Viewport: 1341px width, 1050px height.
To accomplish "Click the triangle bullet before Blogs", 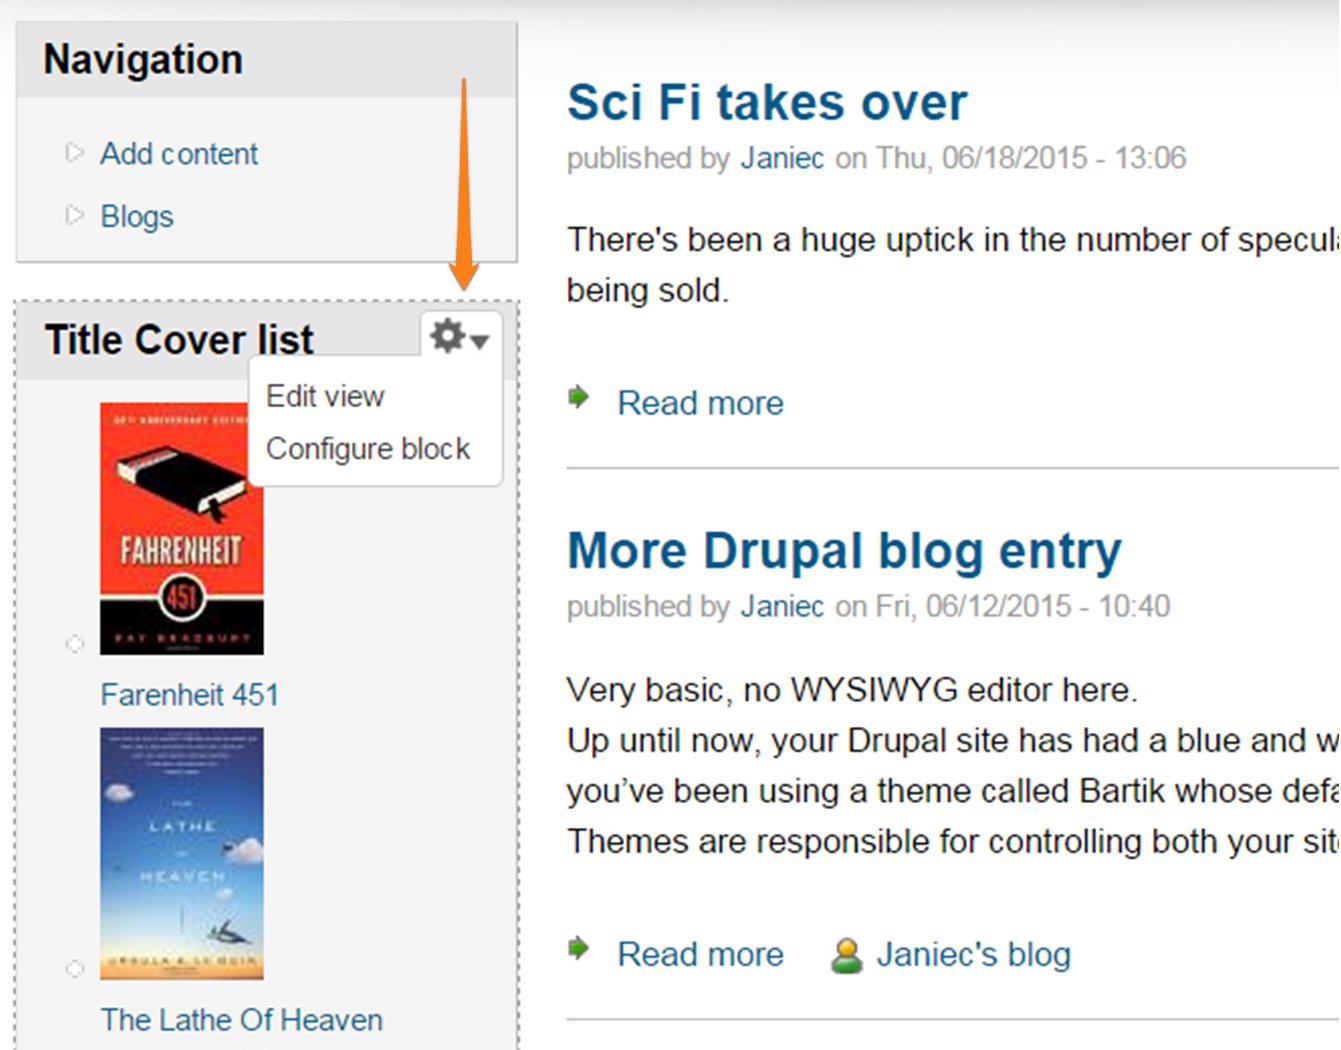I will tap(74, 214).
